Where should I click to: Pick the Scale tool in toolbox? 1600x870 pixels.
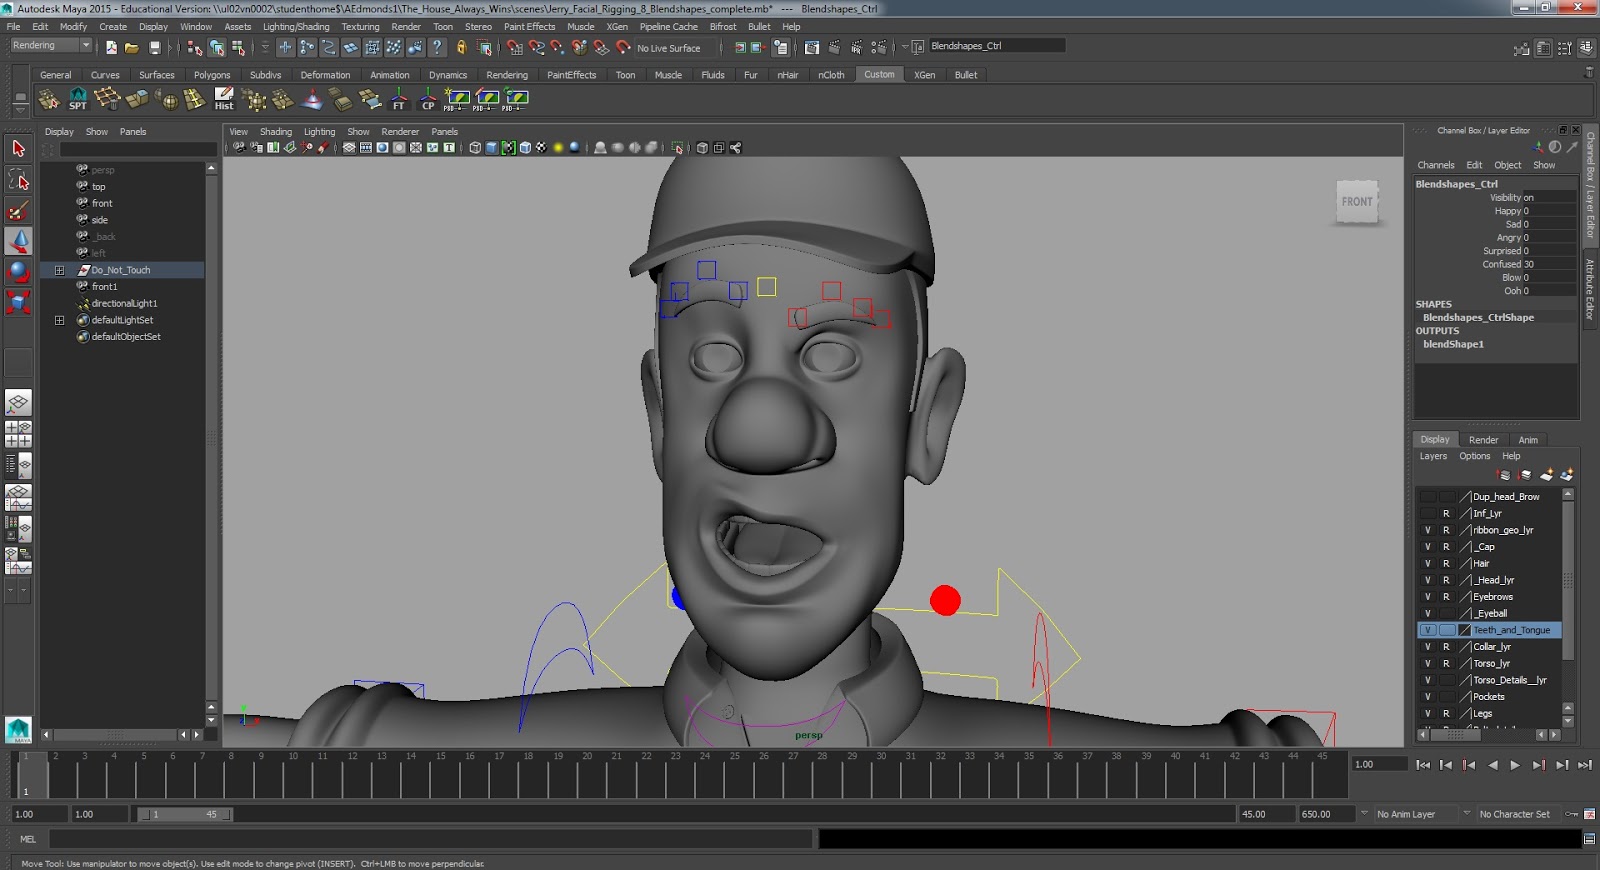coord(18,302)
